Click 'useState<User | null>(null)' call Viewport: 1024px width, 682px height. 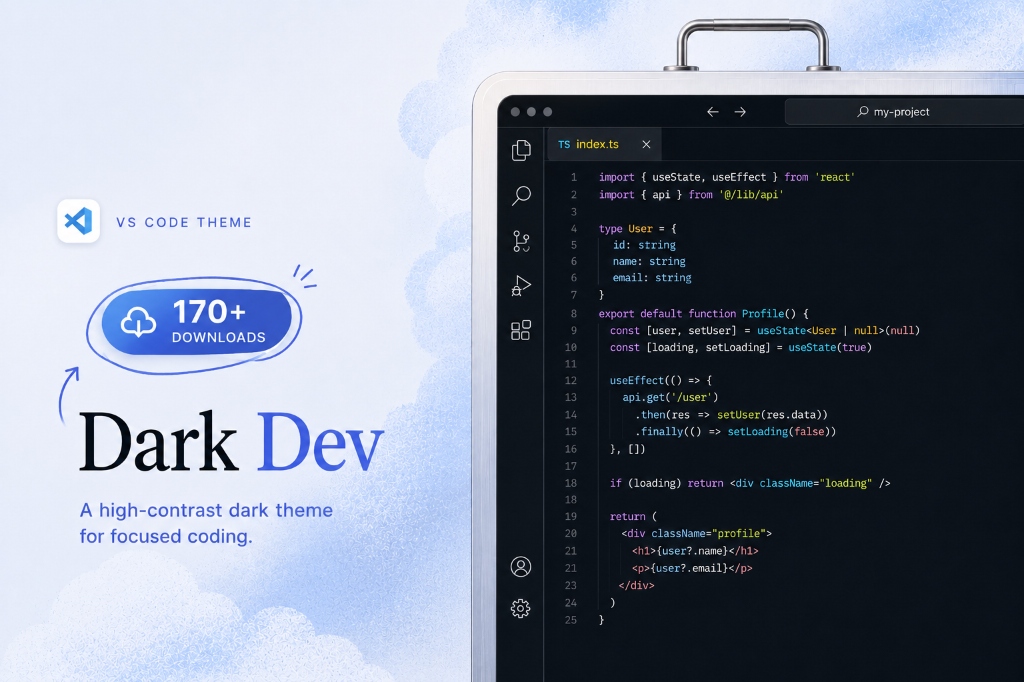pyautogui.click(x=838, y=331)
